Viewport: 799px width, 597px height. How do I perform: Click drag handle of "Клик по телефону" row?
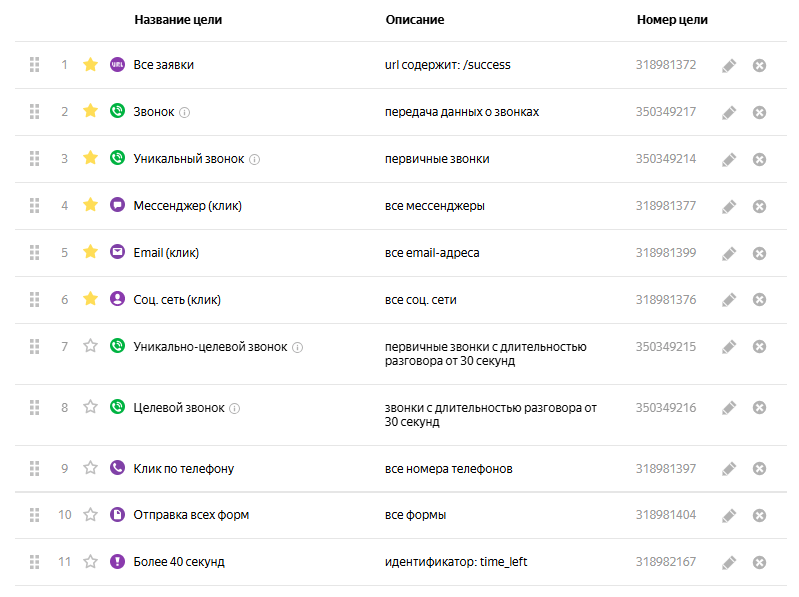click(x=34, y=468)
